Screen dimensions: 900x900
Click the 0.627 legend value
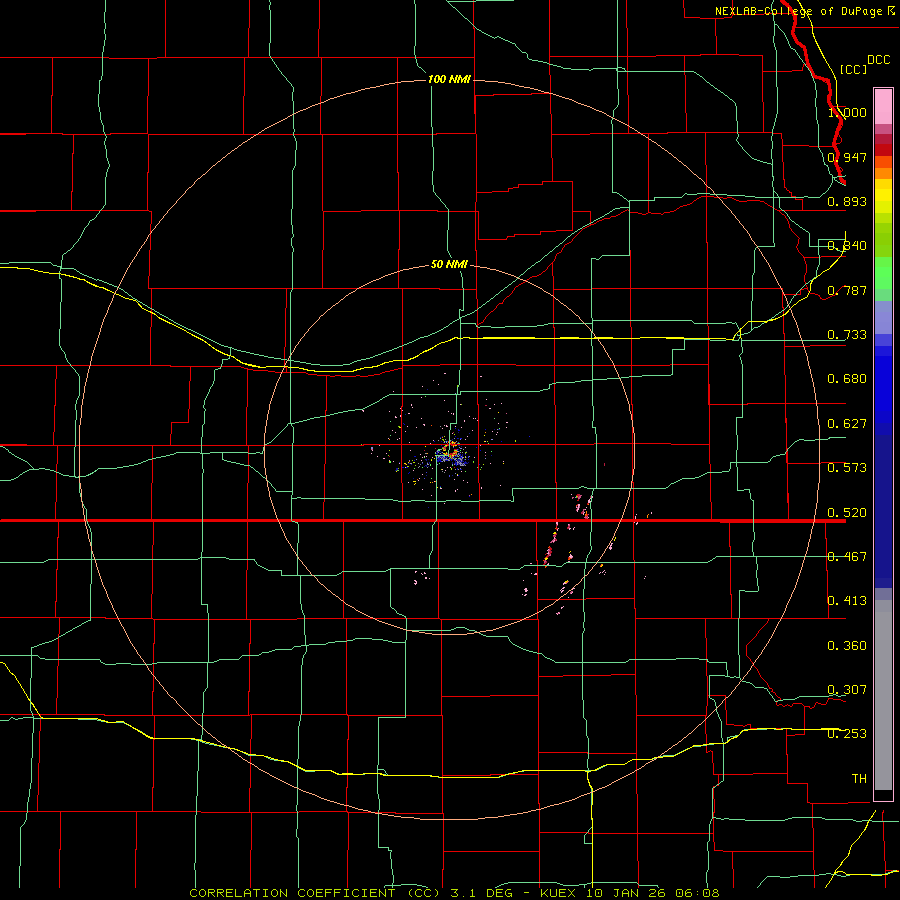(x=847, y=424)
